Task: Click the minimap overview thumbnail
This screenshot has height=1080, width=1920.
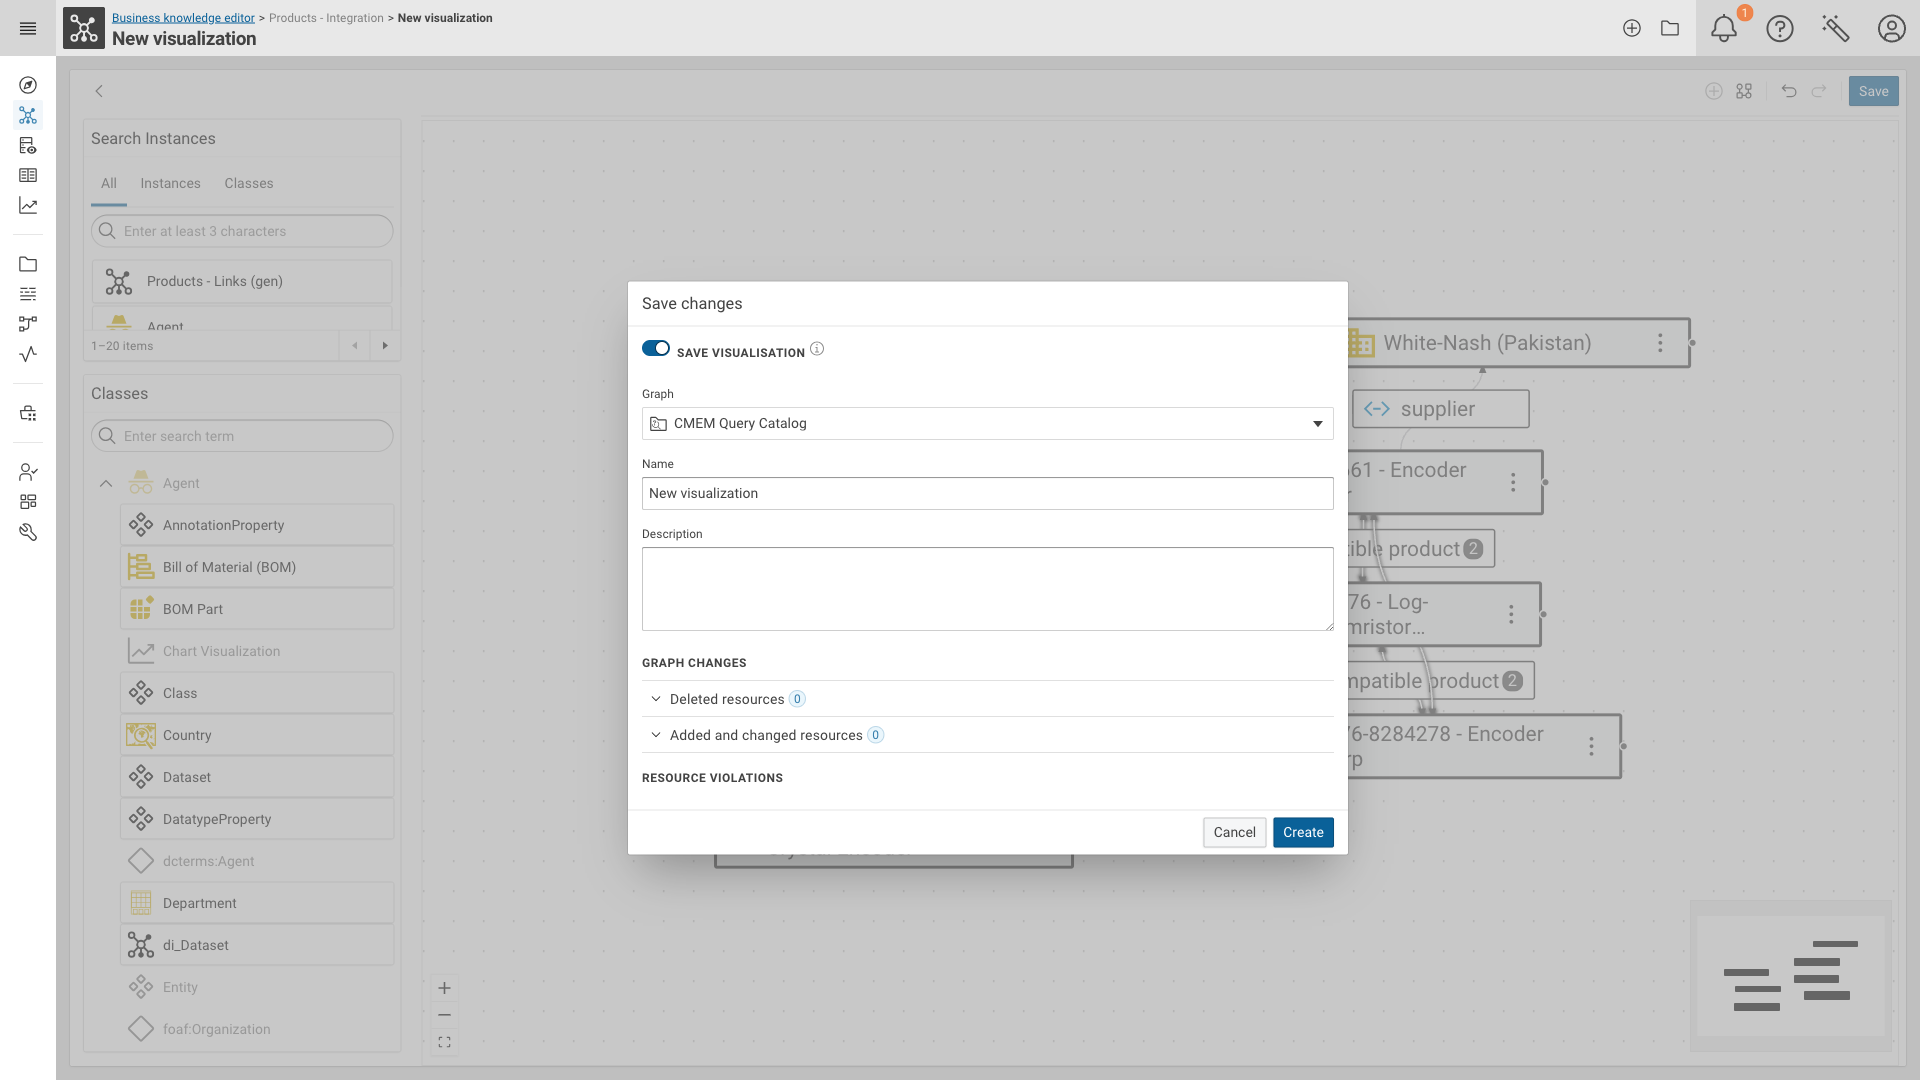Action: tap(1790, 976)
